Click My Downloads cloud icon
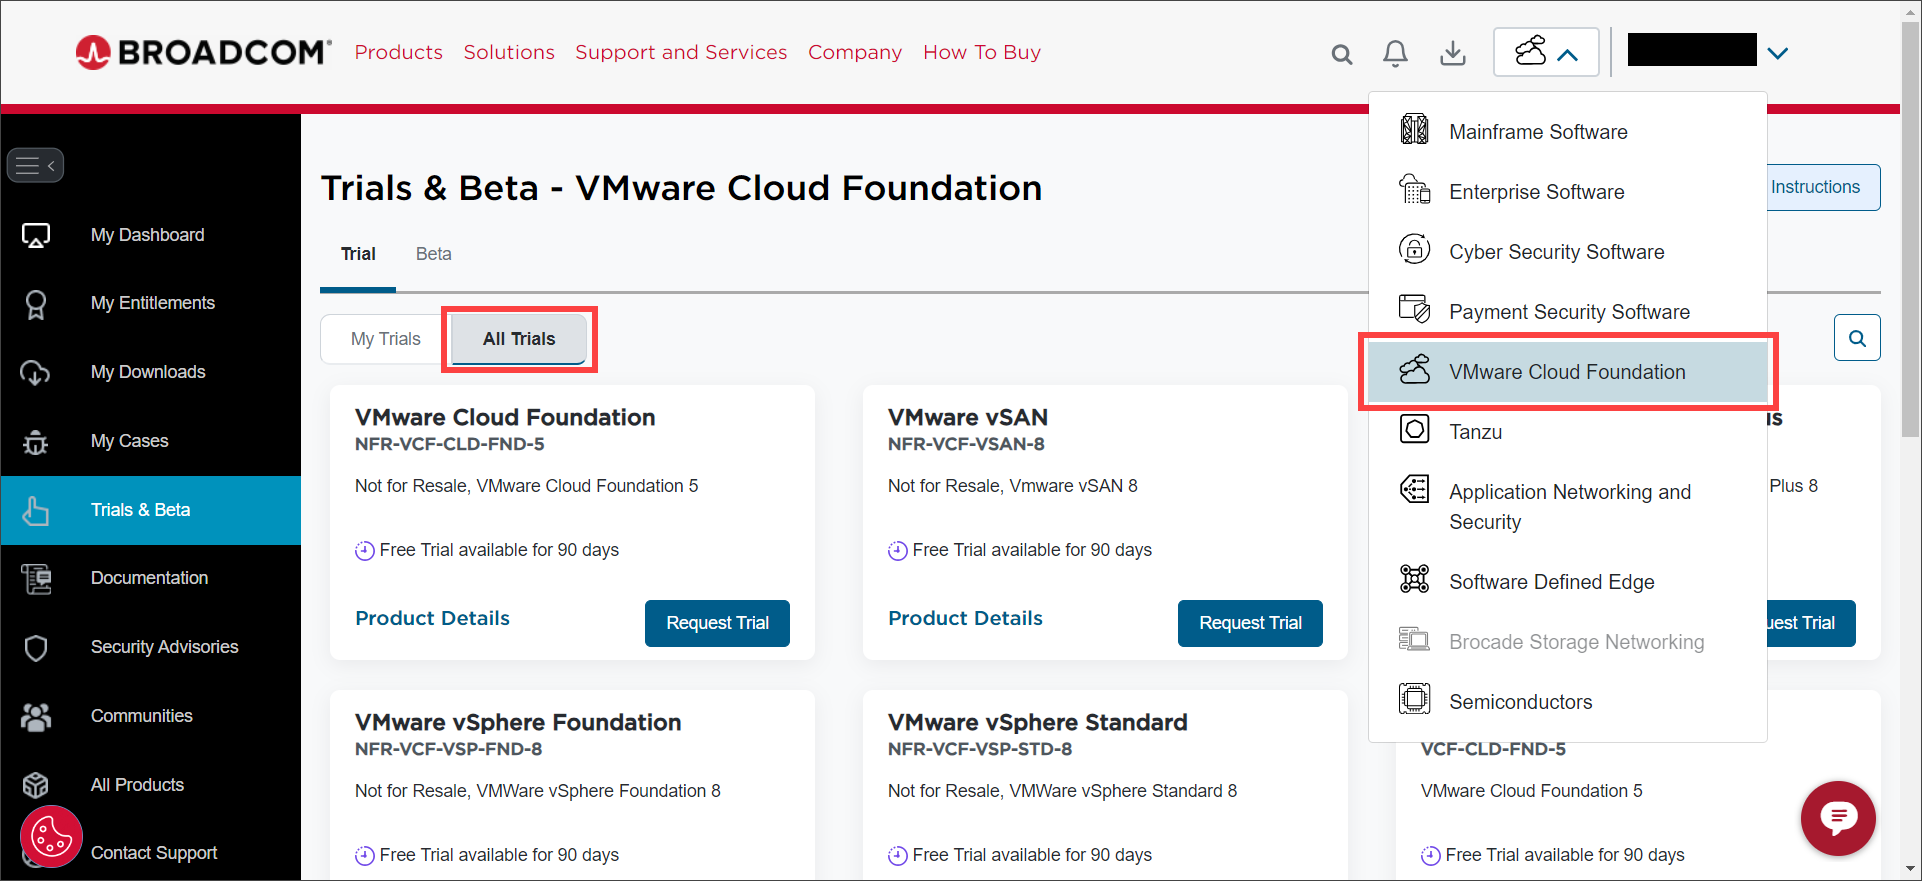 pos(35,373)
